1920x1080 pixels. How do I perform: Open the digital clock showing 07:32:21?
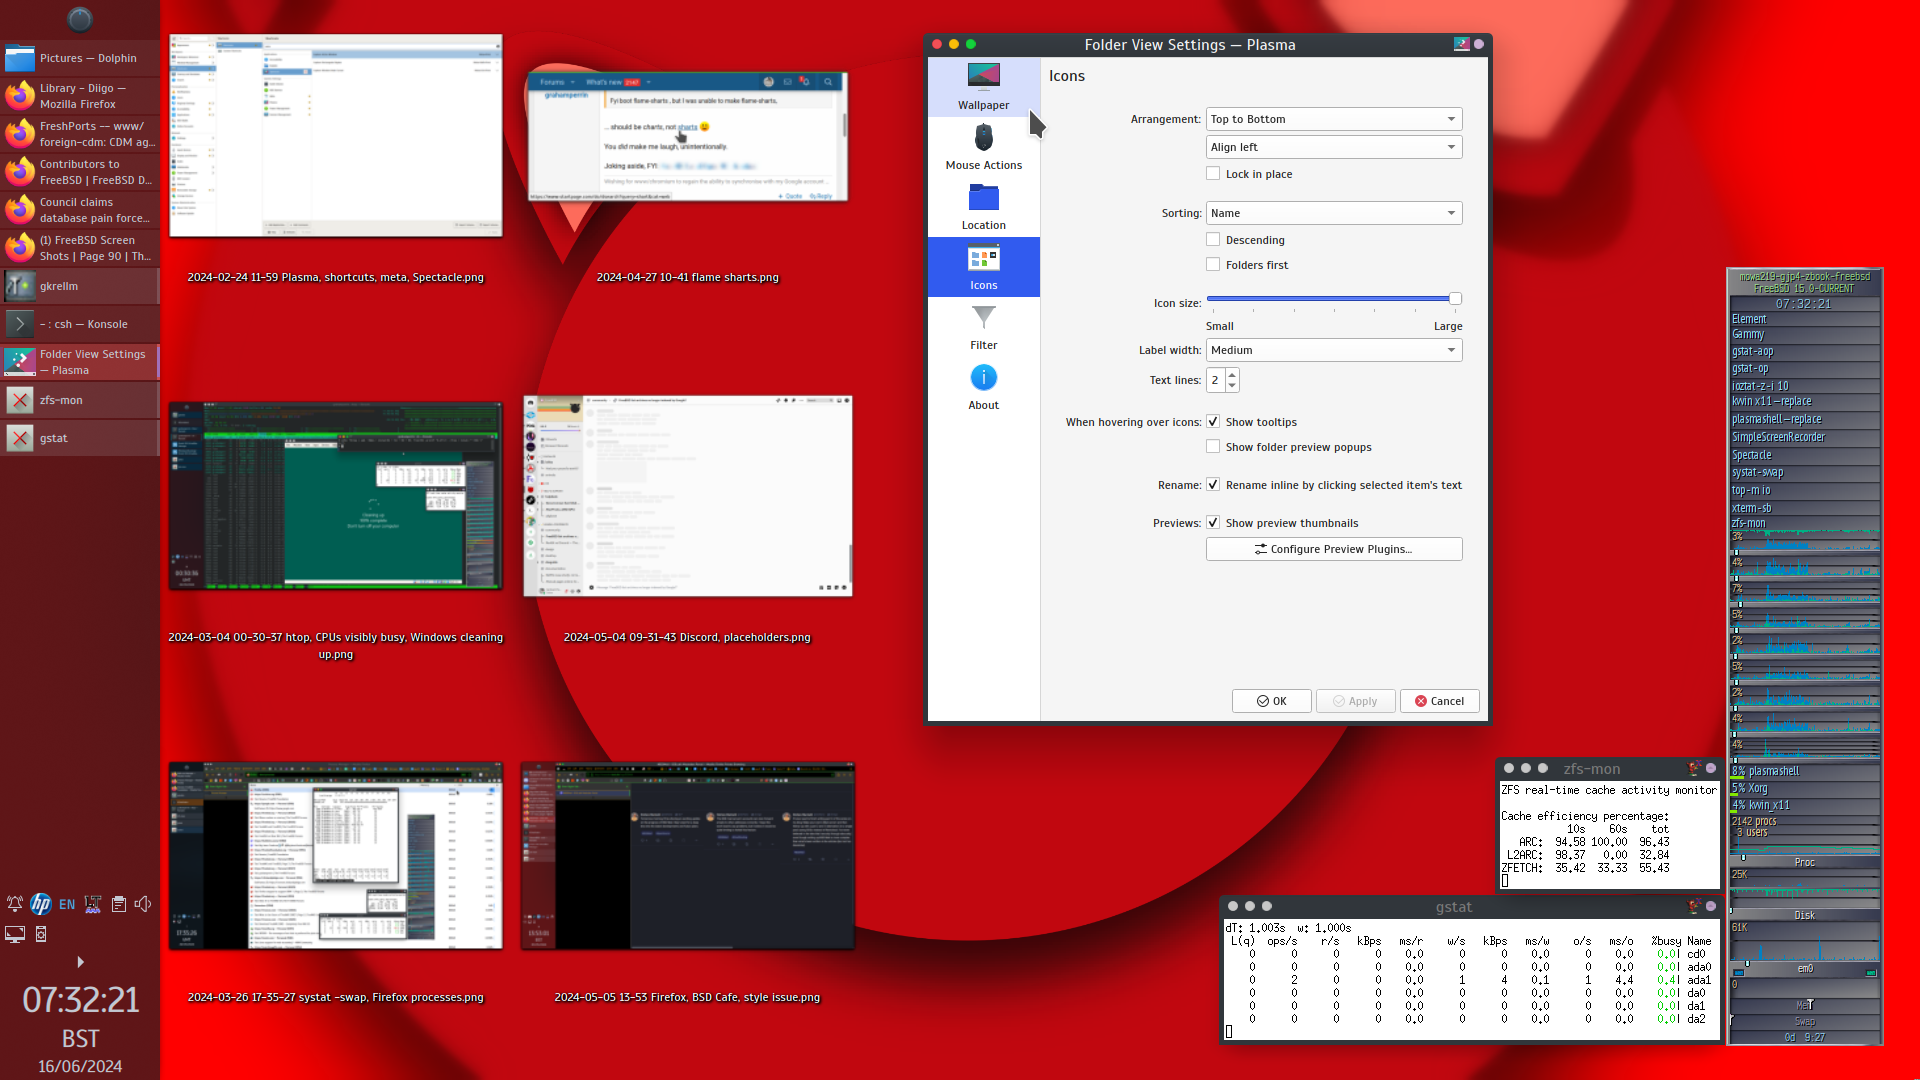pyautogui.click(x=80, y=1000)
